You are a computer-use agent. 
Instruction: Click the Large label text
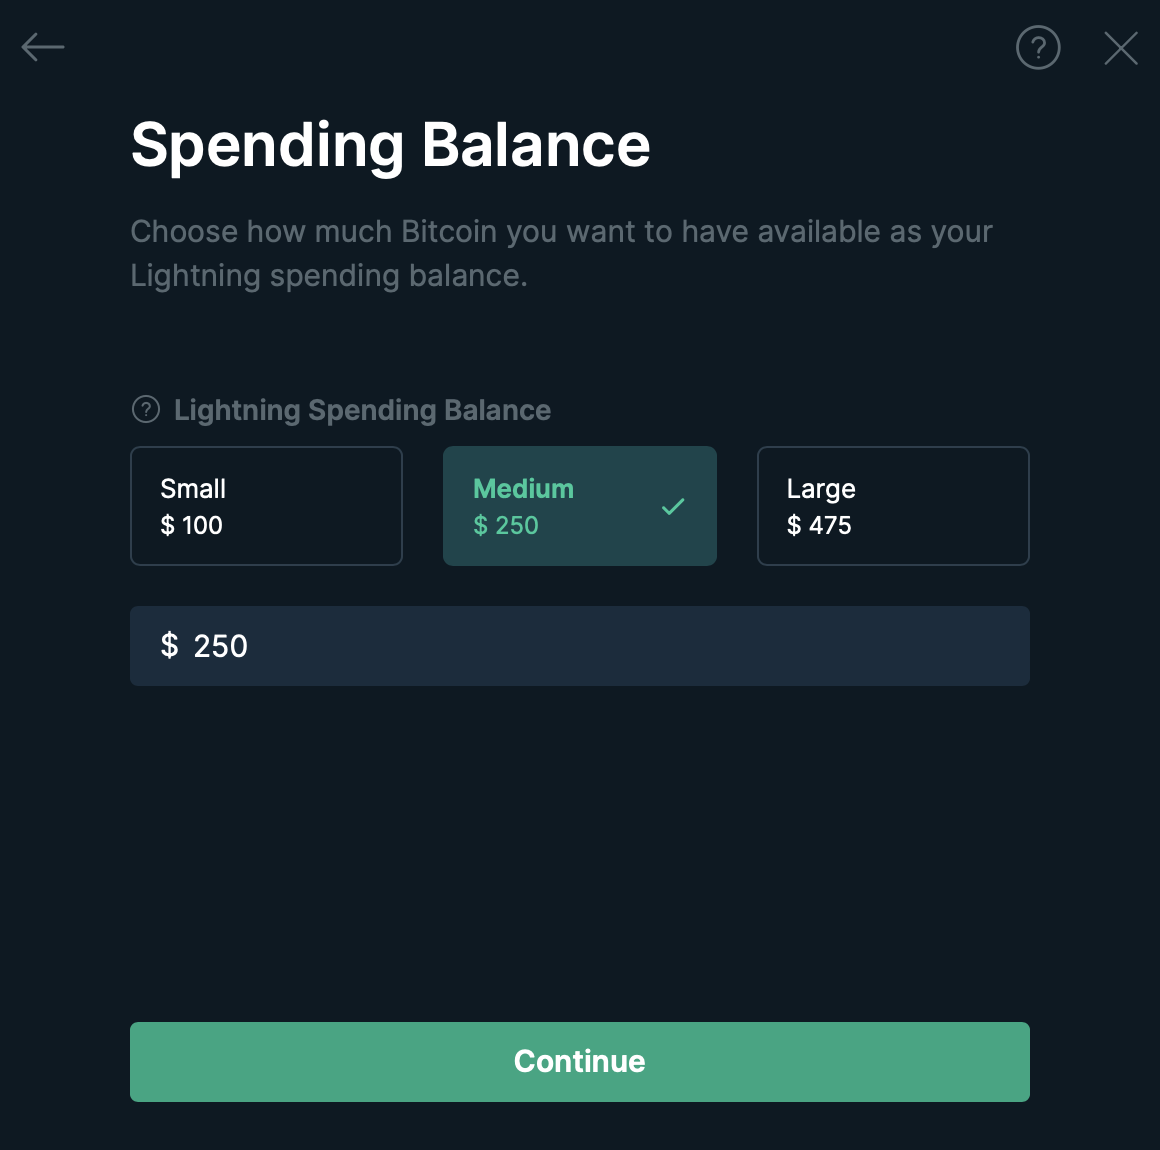[x=821, y=490]
